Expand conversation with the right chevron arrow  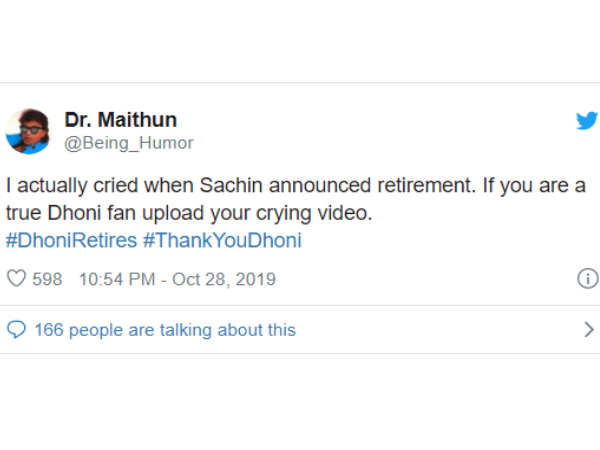[x=587, y=329]
